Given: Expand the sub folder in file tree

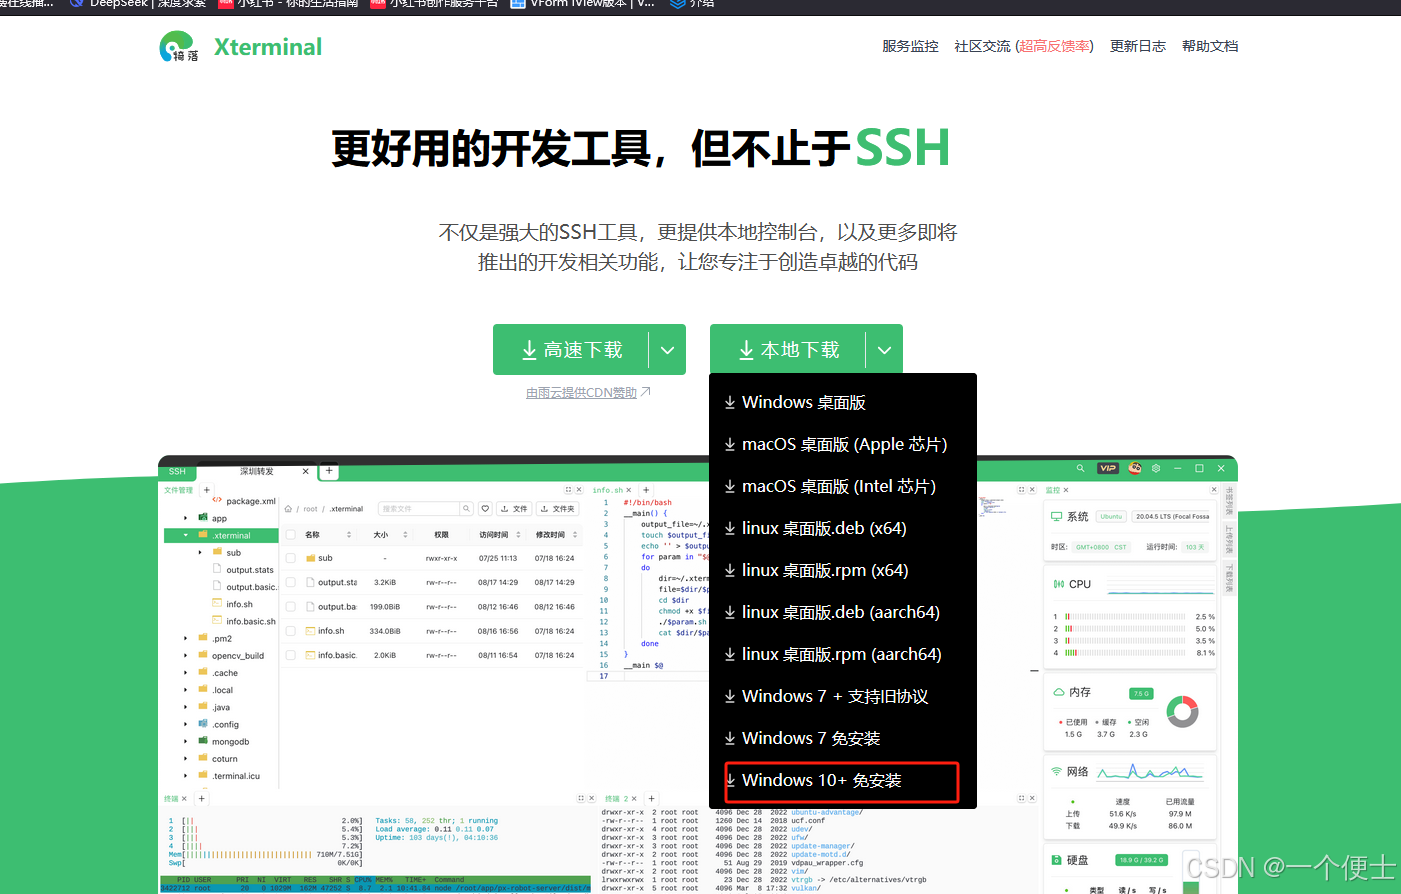Looking at the screenshot, I should click(x=200, y=552).
